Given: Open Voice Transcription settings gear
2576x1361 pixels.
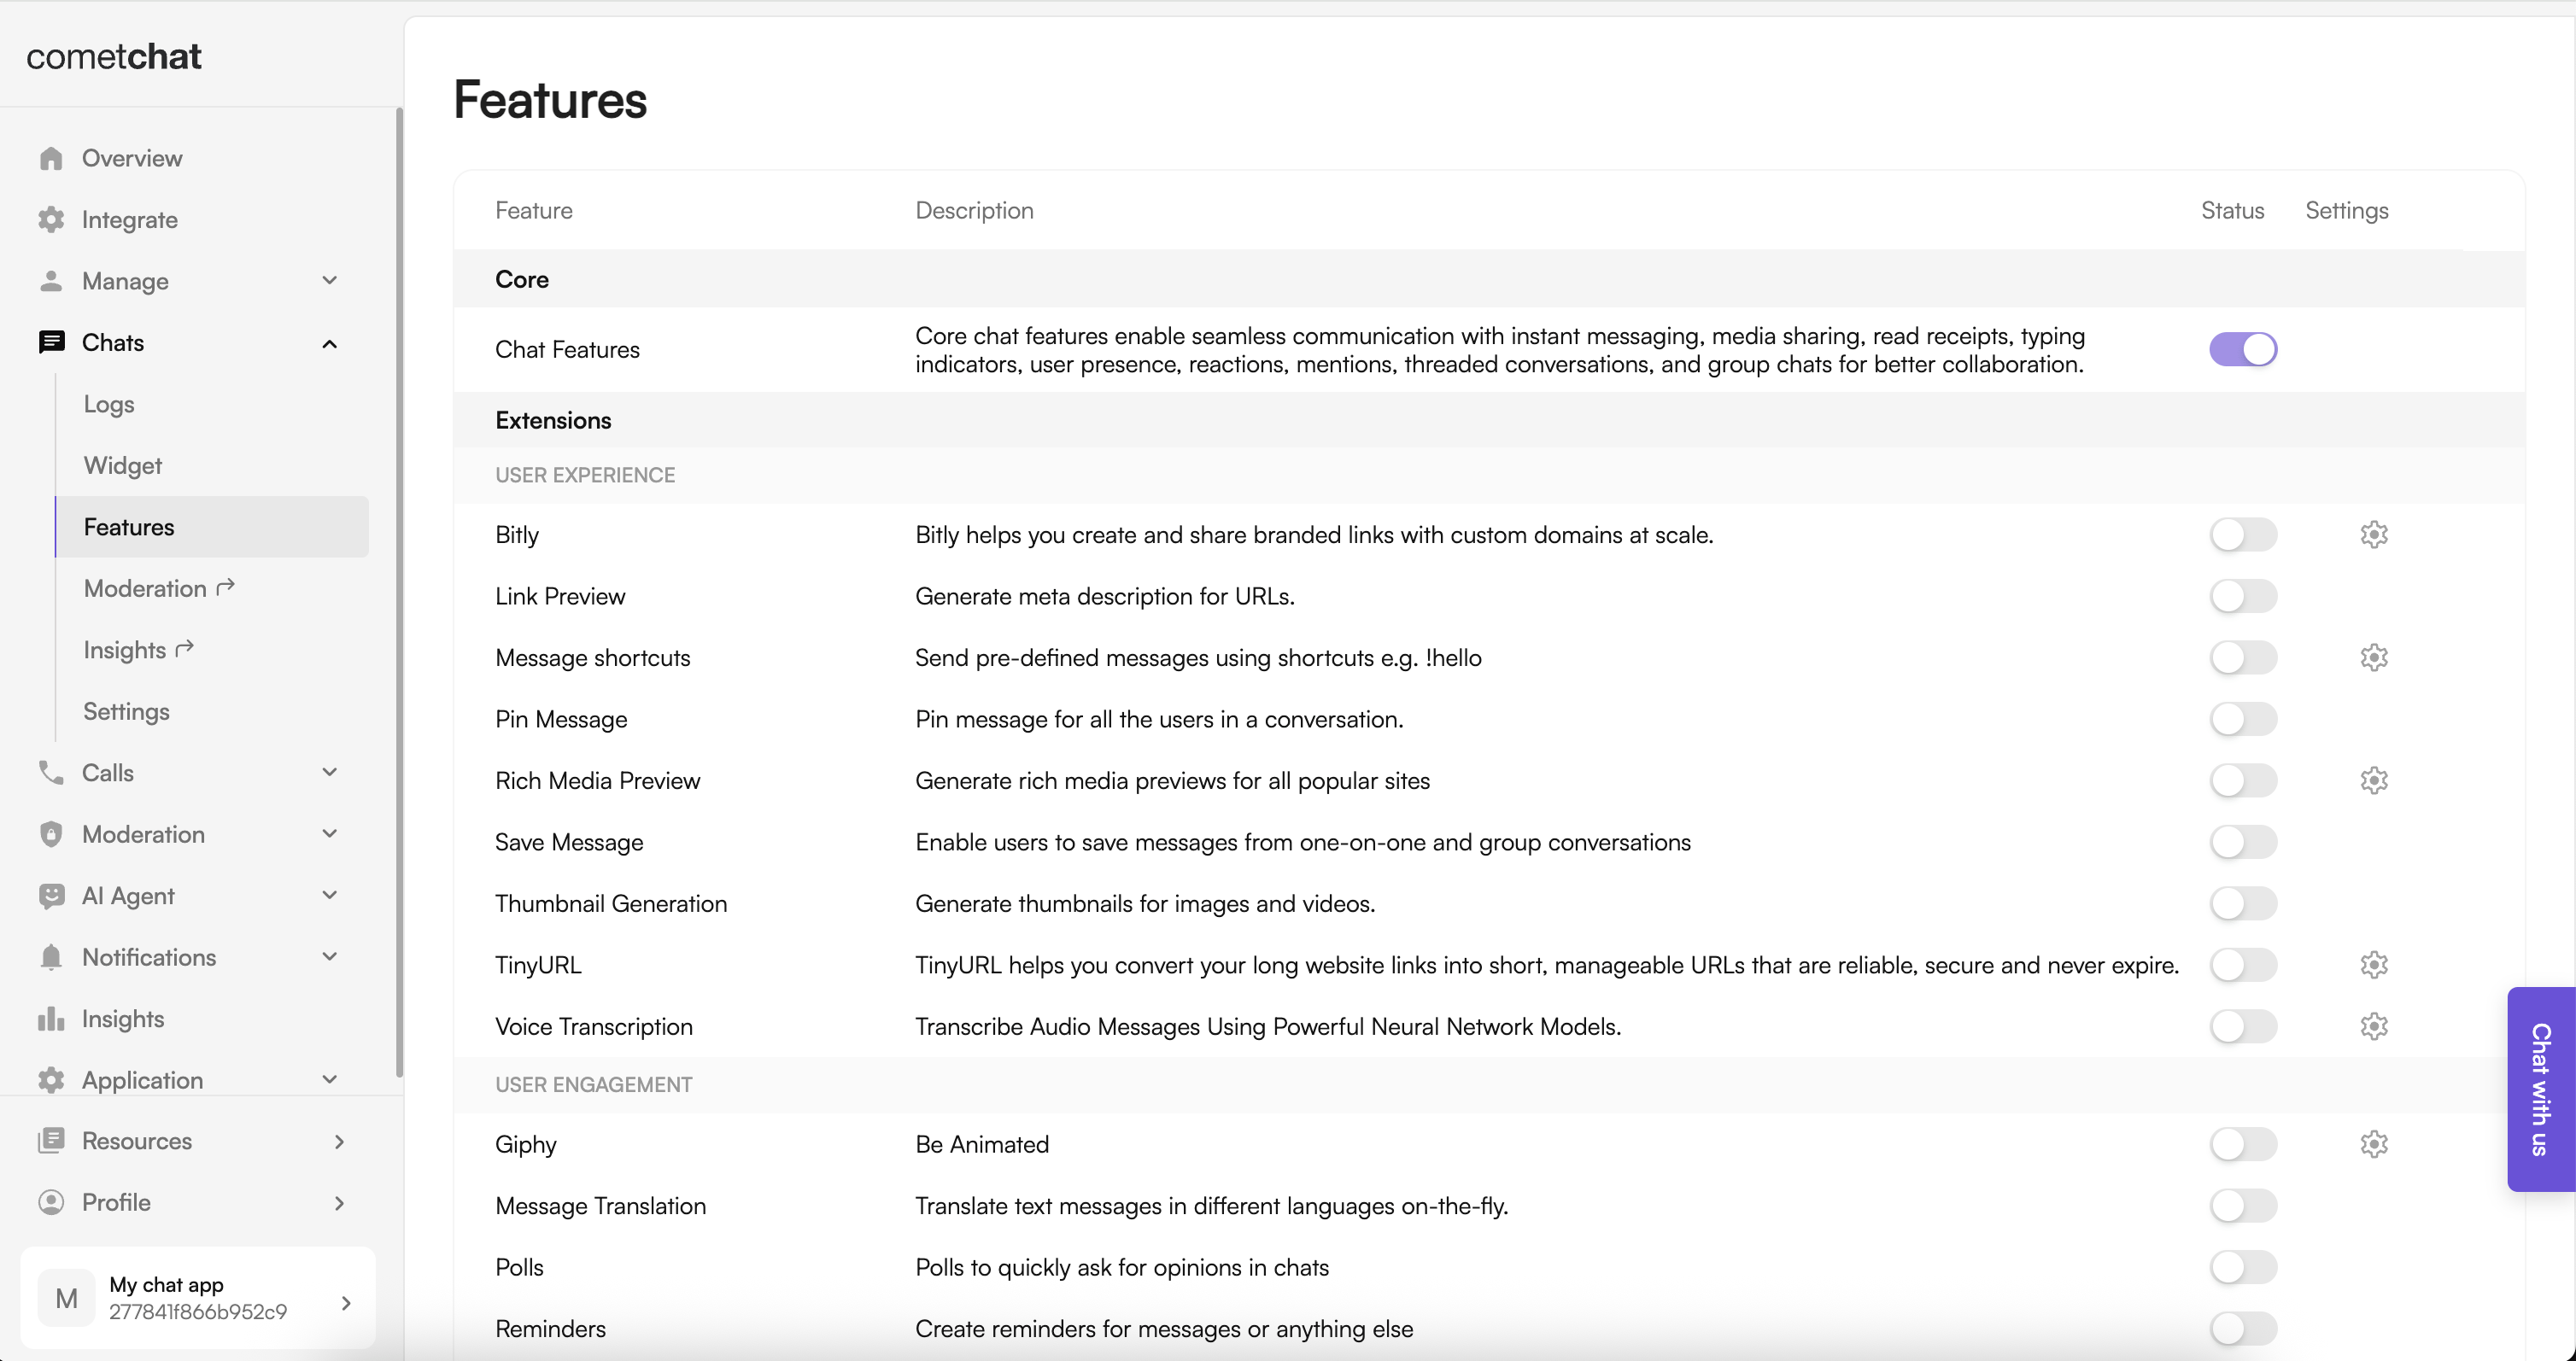Looking at the screenshot, I should [2373, 1027].
